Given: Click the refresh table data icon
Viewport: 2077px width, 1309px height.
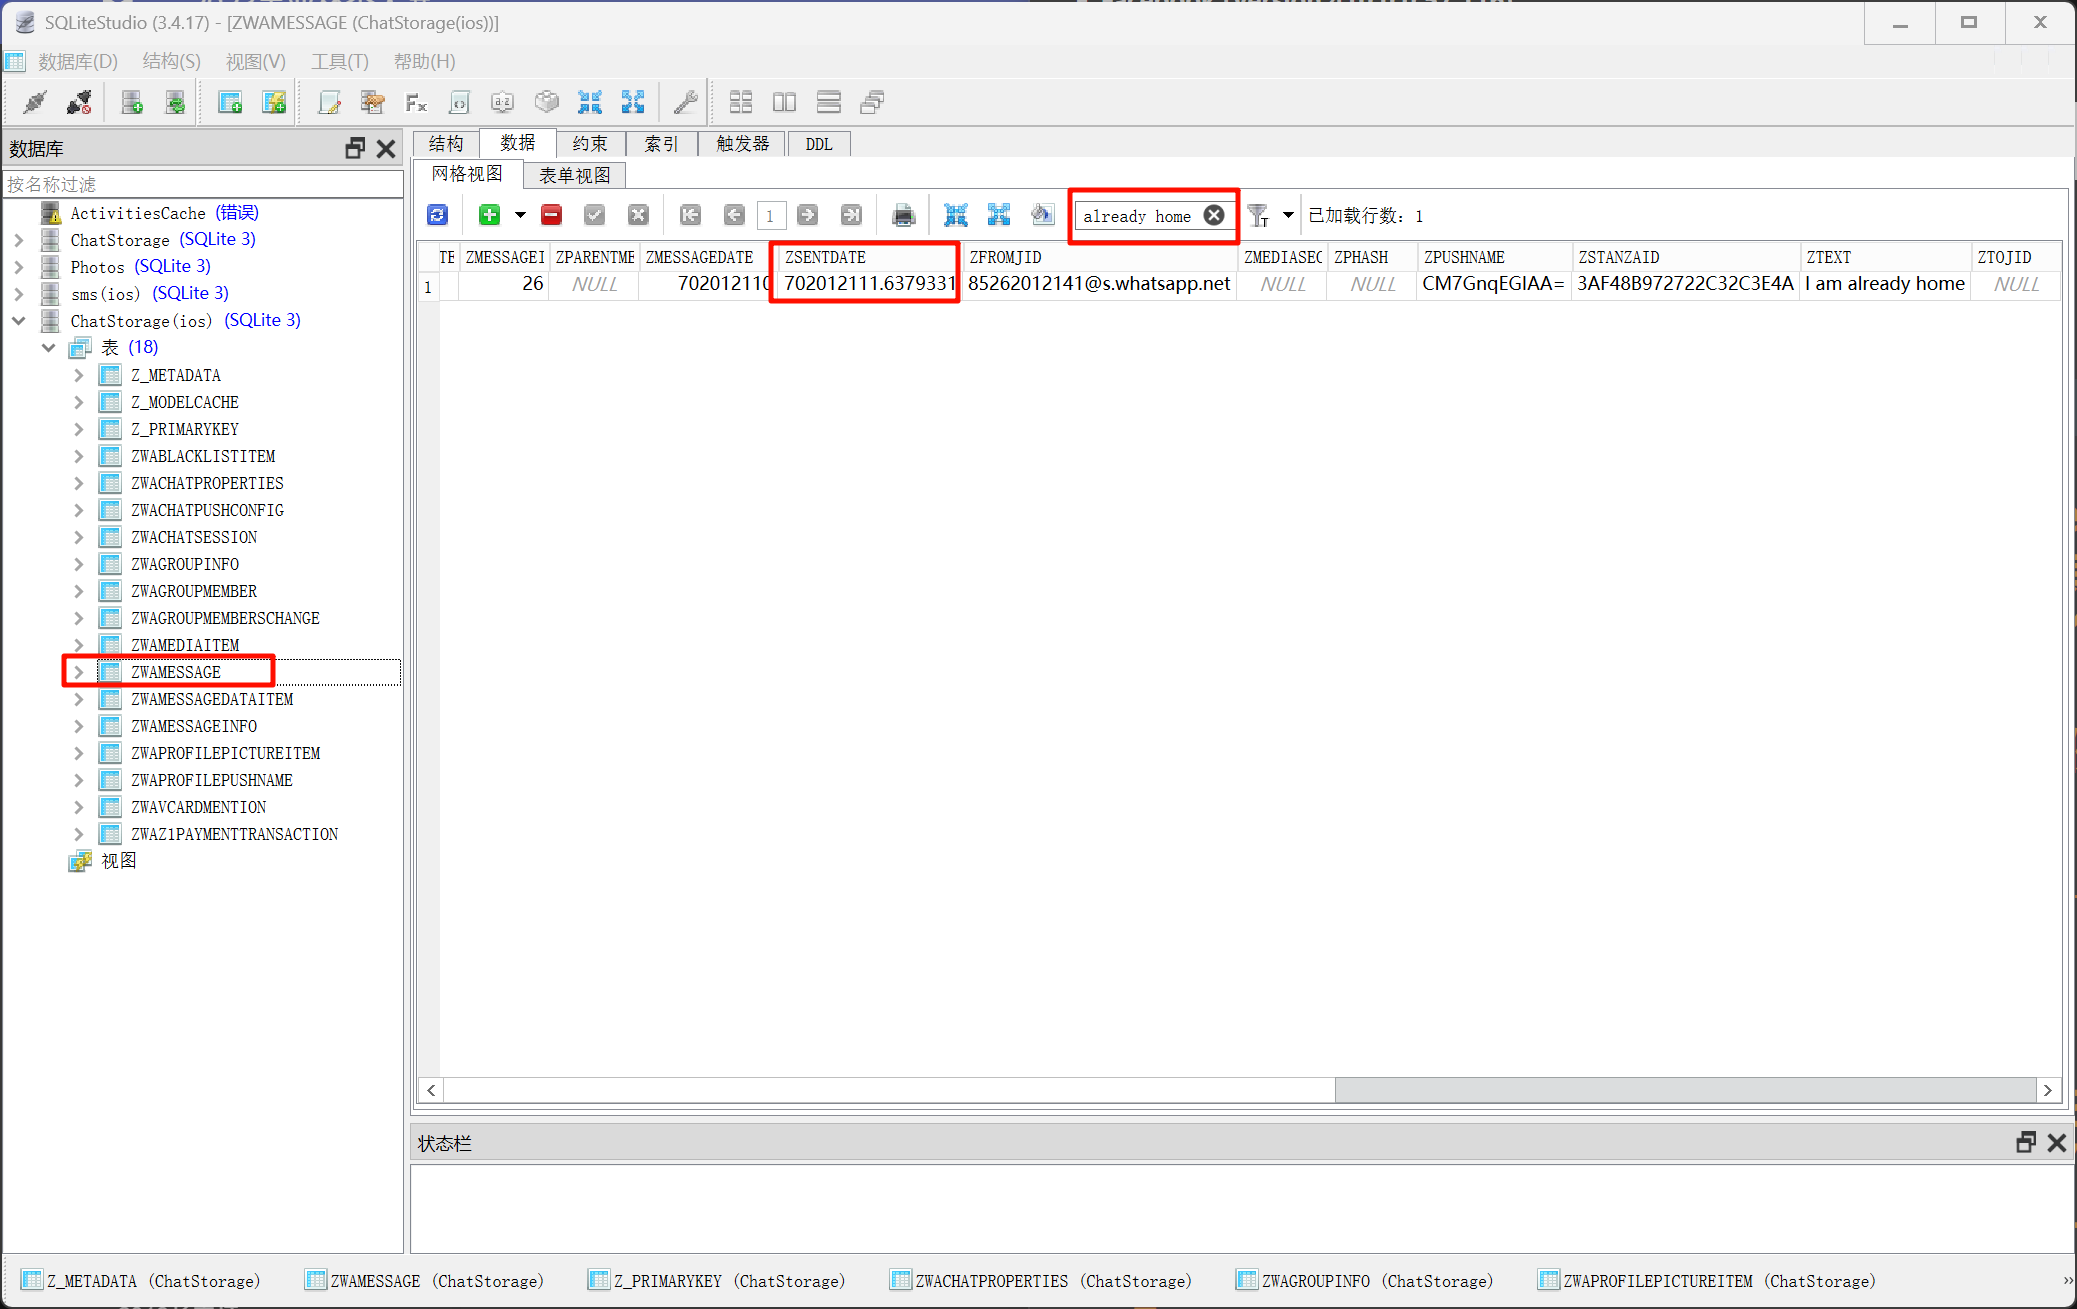Looking at the screenshot, I should [437, 215].
